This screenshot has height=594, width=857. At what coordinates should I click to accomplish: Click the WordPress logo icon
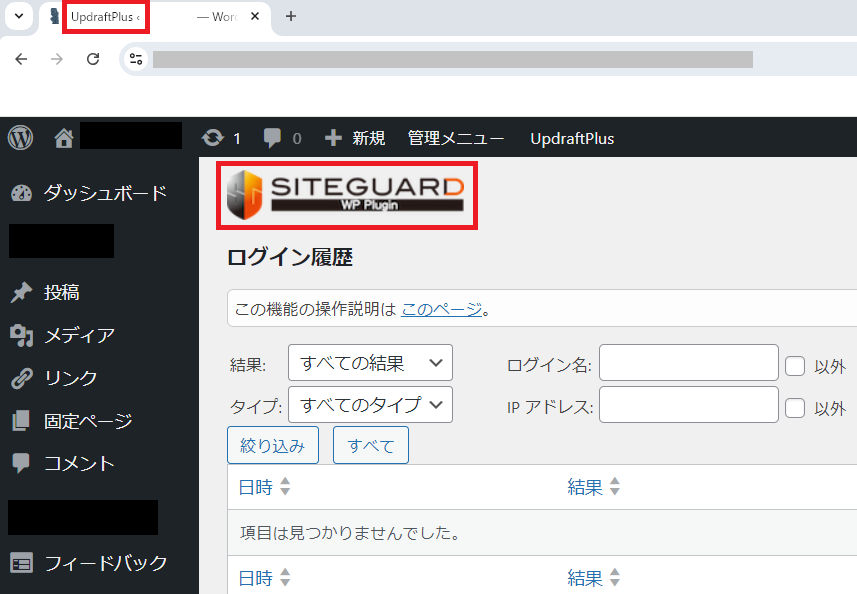tap(20, 138)
